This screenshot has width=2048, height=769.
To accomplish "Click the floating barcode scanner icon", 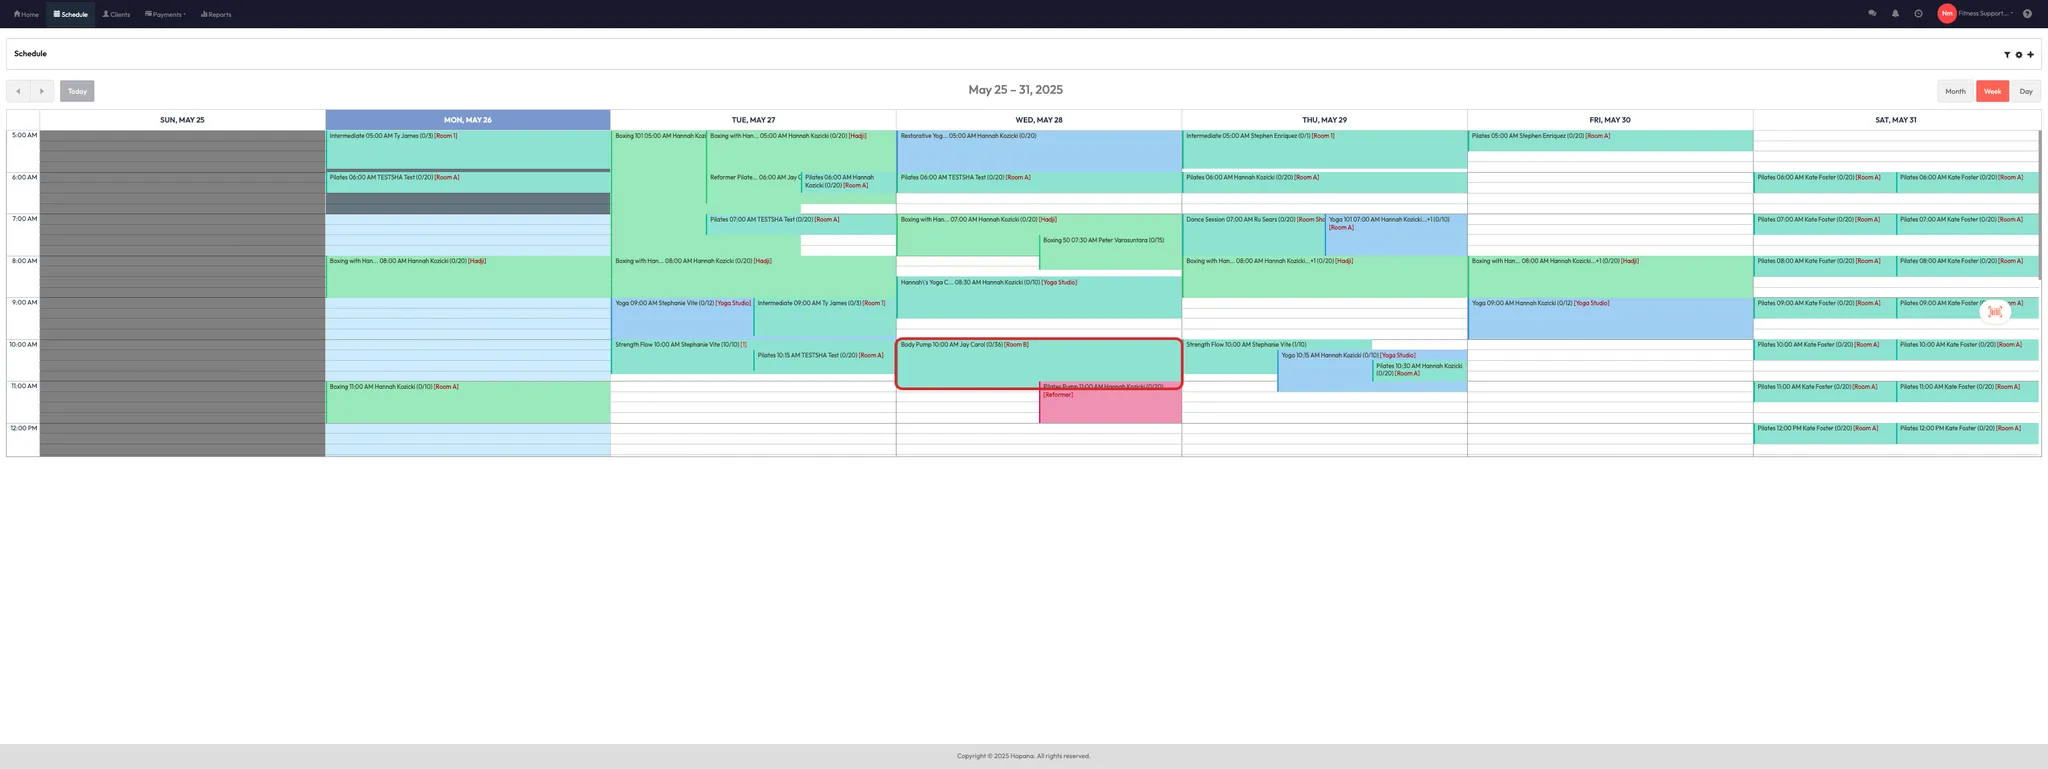I will (x=1994, y=312).
